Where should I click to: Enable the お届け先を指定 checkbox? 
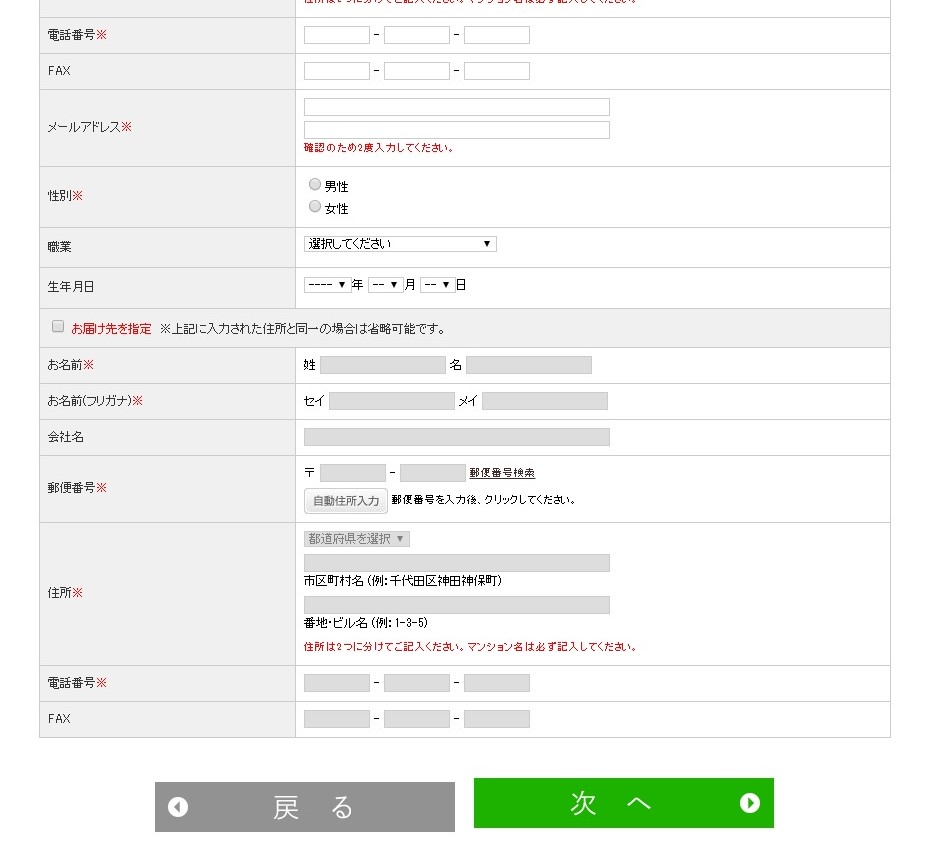[58, 326]
